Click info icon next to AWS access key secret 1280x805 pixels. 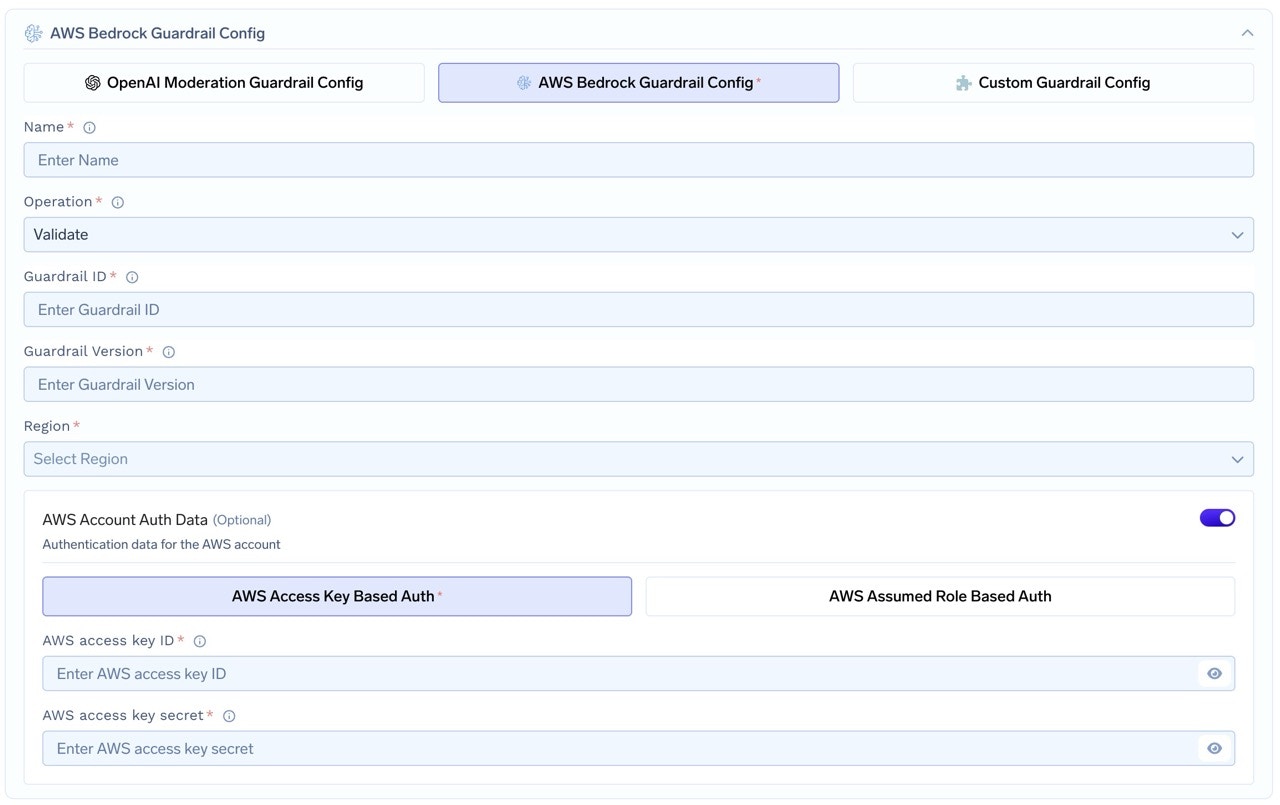pos(229,716)
